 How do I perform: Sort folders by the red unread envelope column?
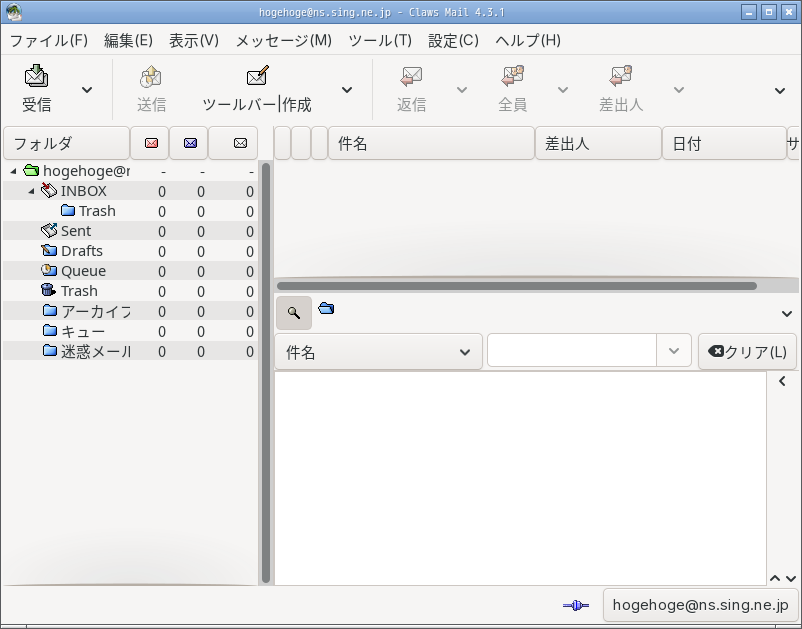(x=150, y=142)
